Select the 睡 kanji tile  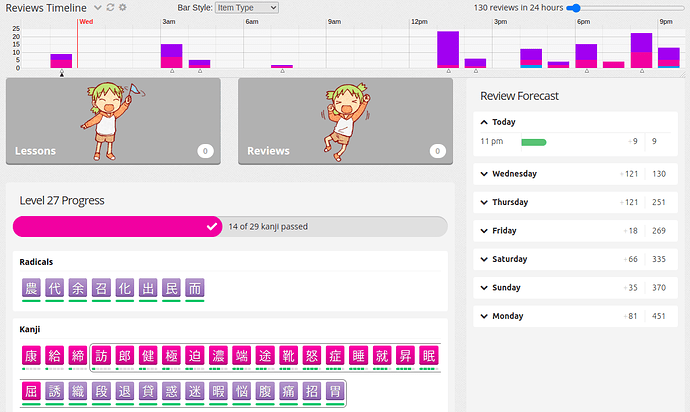(x=359, y=356)
